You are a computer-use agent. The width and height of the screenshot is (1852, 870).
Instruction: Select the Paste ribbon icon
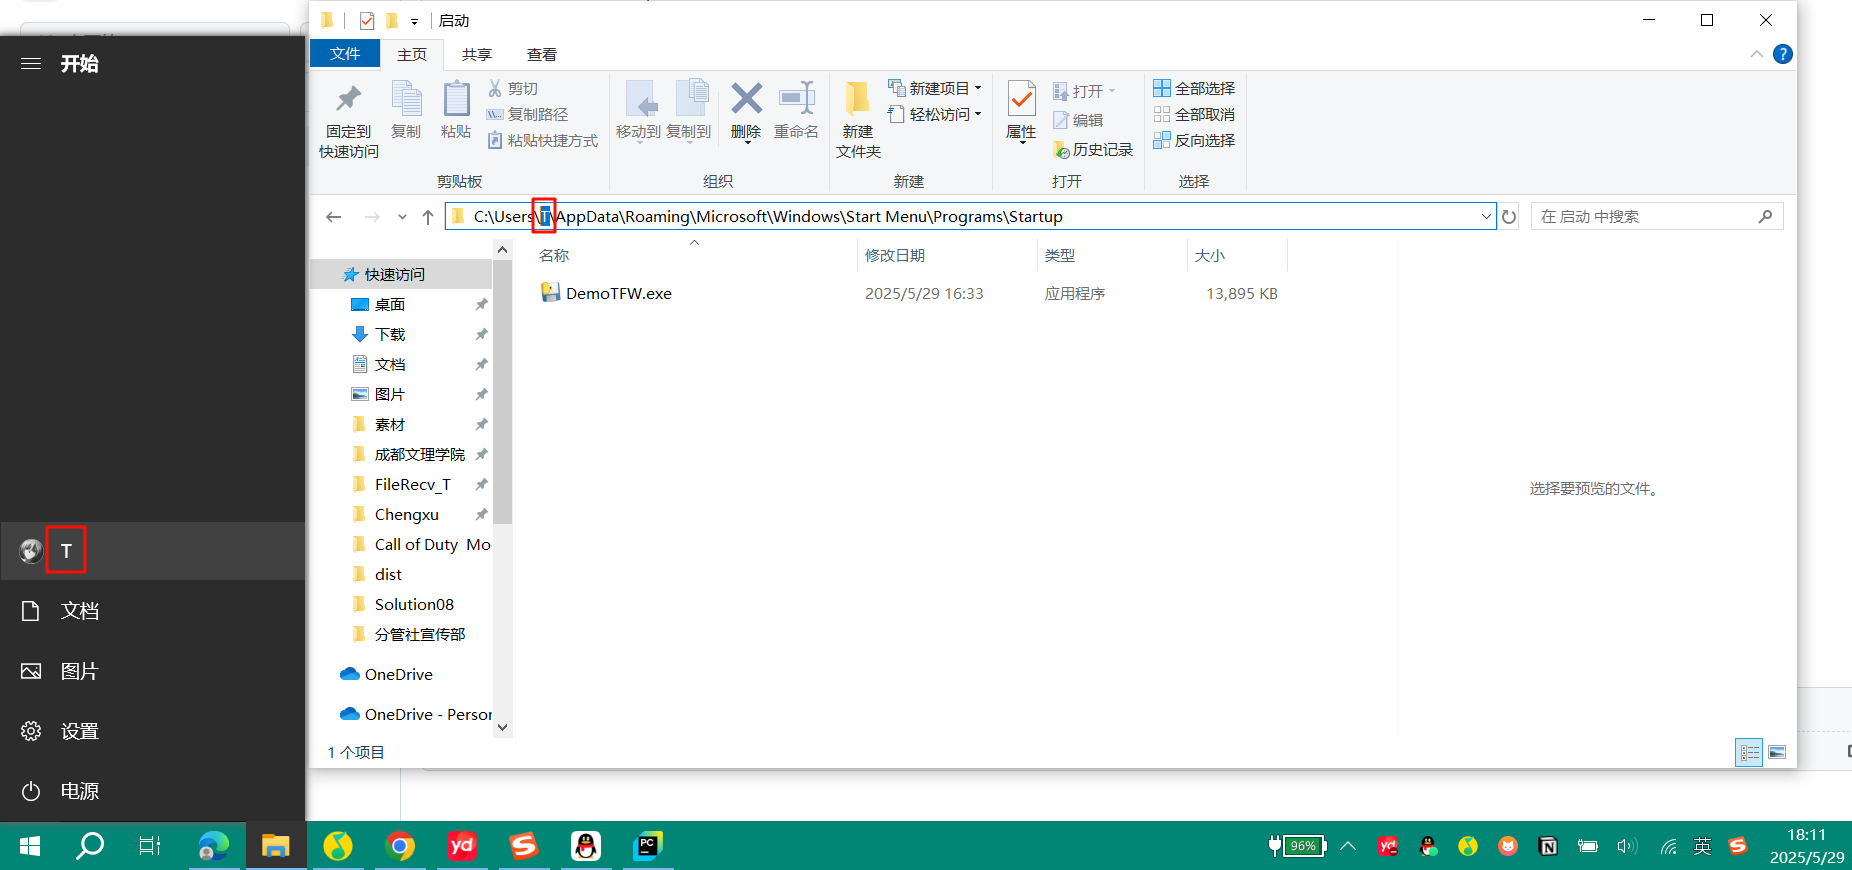pos(456,110)
